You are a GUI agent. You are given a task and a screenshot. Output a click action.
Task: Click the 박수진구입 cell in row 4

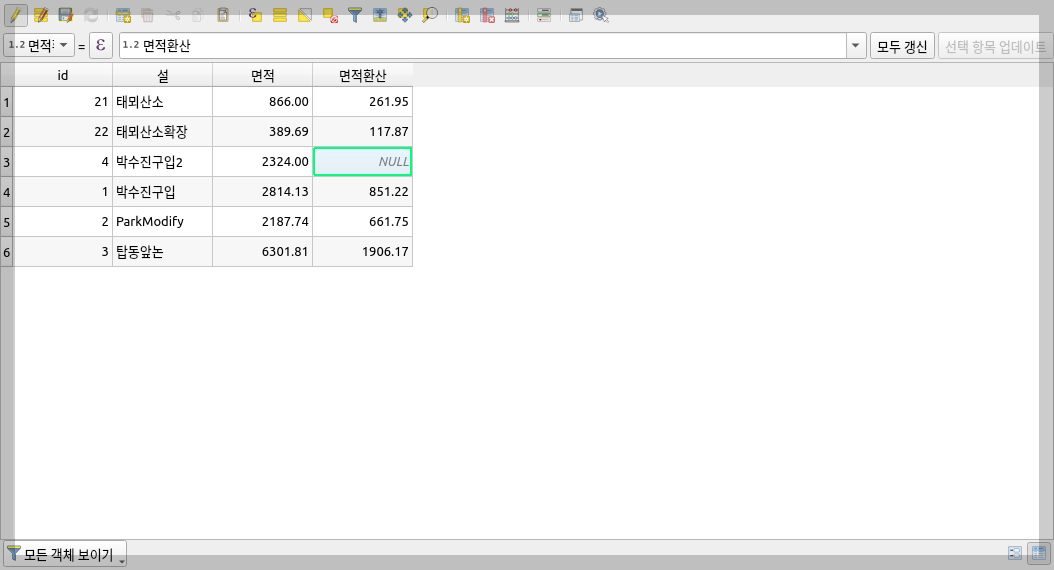(163, 192)
